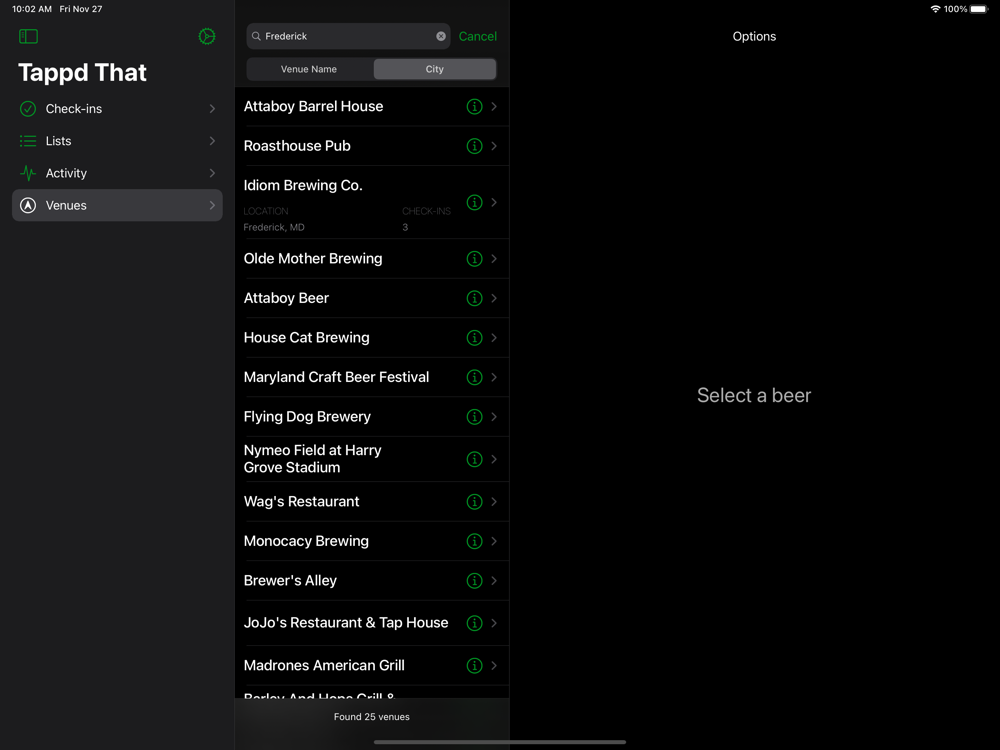The image size is (1000, 750).
Task: Clear the Frederick search text
Action: pos(441,36)
